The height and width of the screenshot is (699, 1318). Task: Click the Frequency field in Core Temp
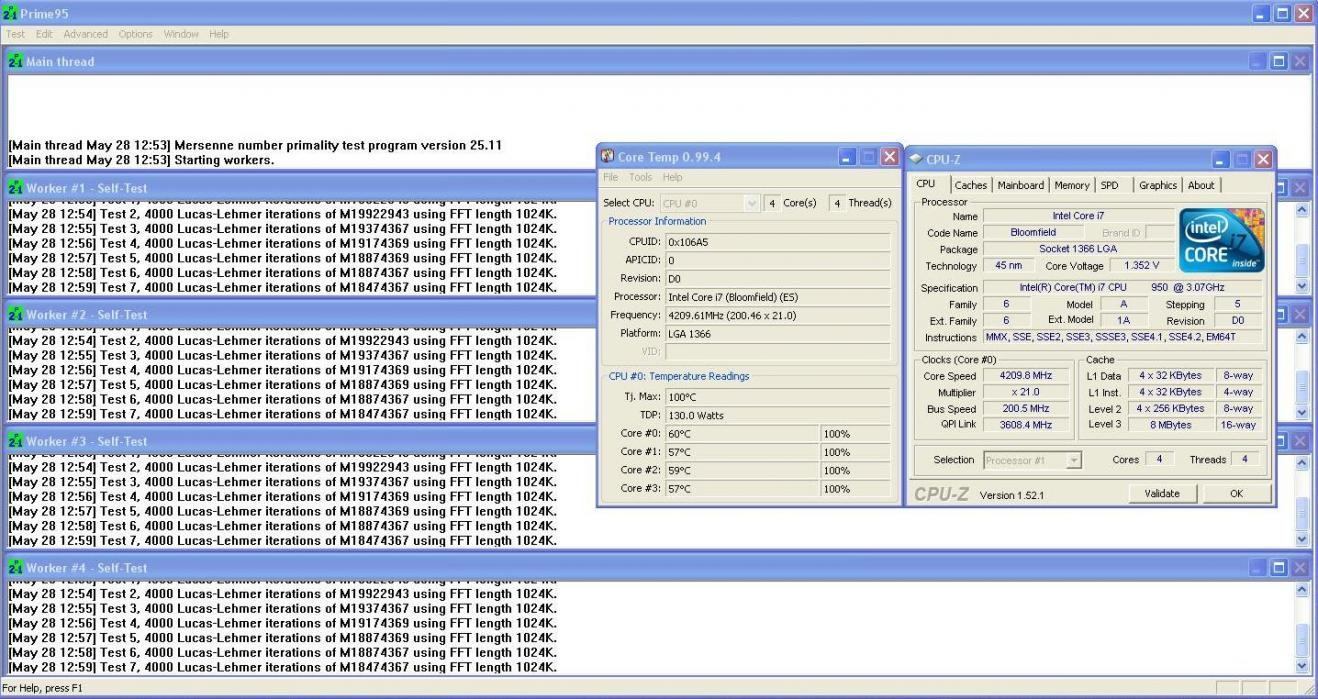coord(778,315)
